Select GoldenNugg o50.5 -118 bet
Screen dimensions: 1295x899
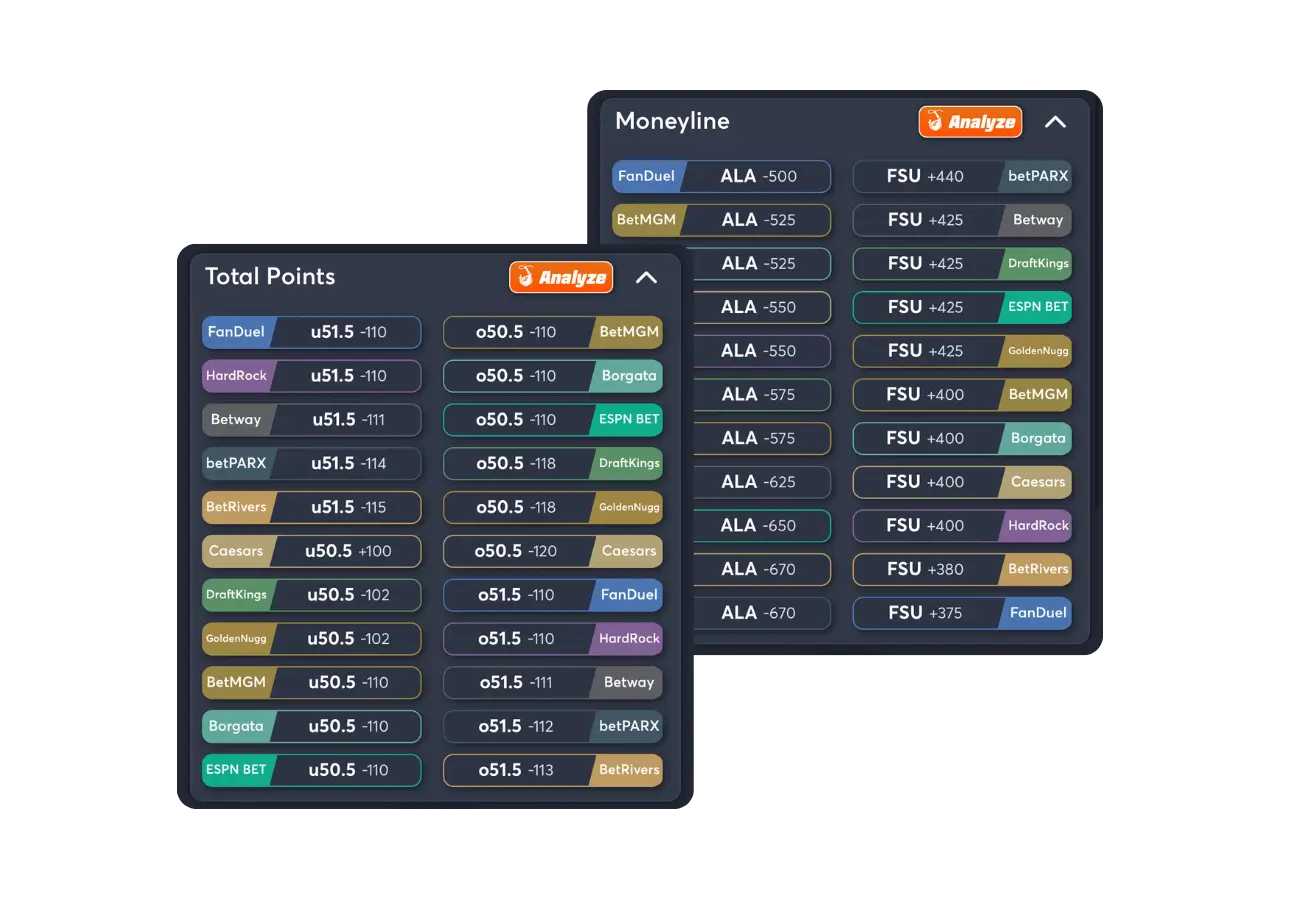point(553,507)
